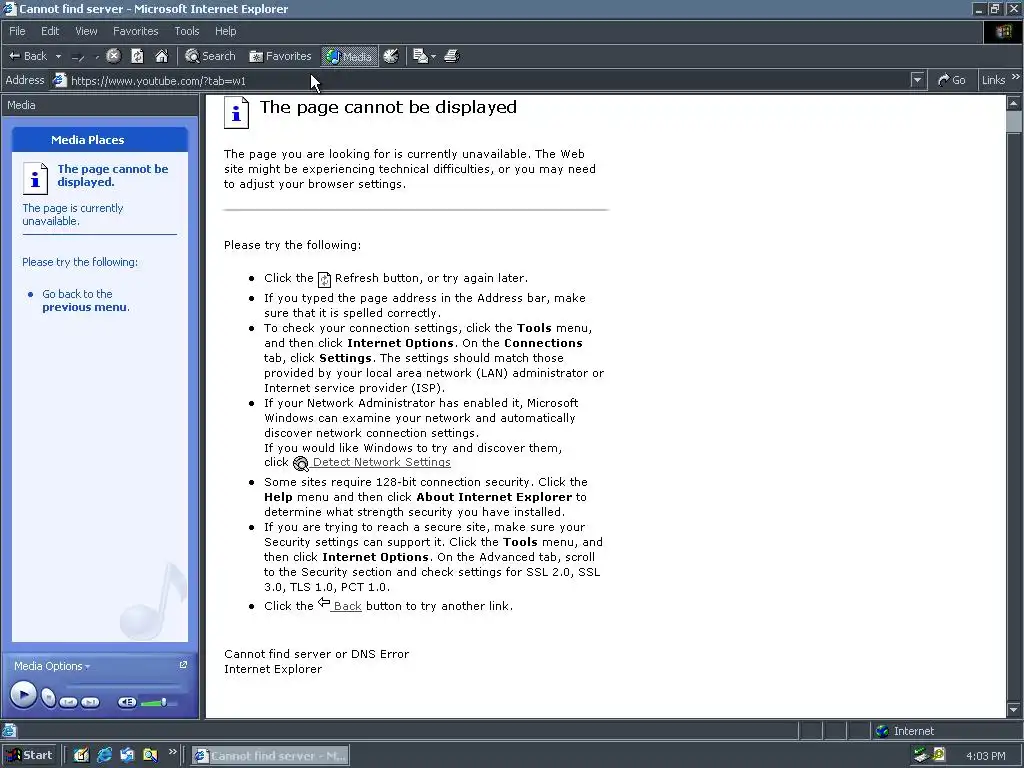Click the Forward arrow toolbar button
1024x768 pixels.
pyautogui.click(x=78, y=57)
